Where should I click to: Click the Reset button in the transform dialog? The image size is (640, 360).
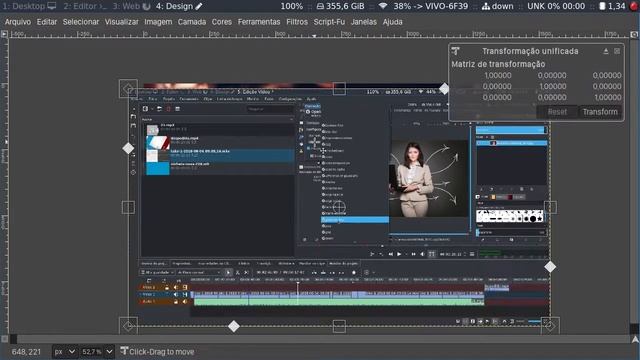557,112
